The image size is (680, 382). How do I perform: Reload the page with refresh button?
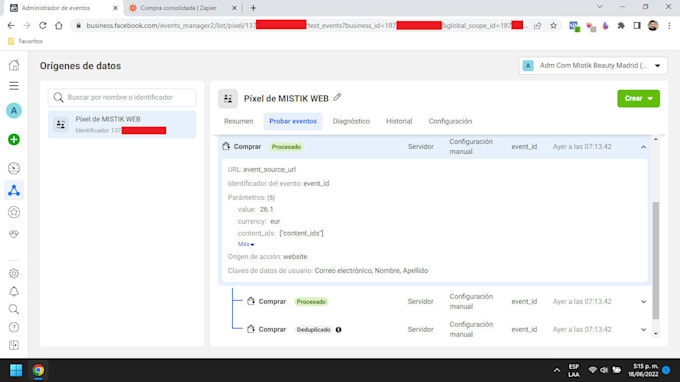pyautogui.click(x=42, y=26)
